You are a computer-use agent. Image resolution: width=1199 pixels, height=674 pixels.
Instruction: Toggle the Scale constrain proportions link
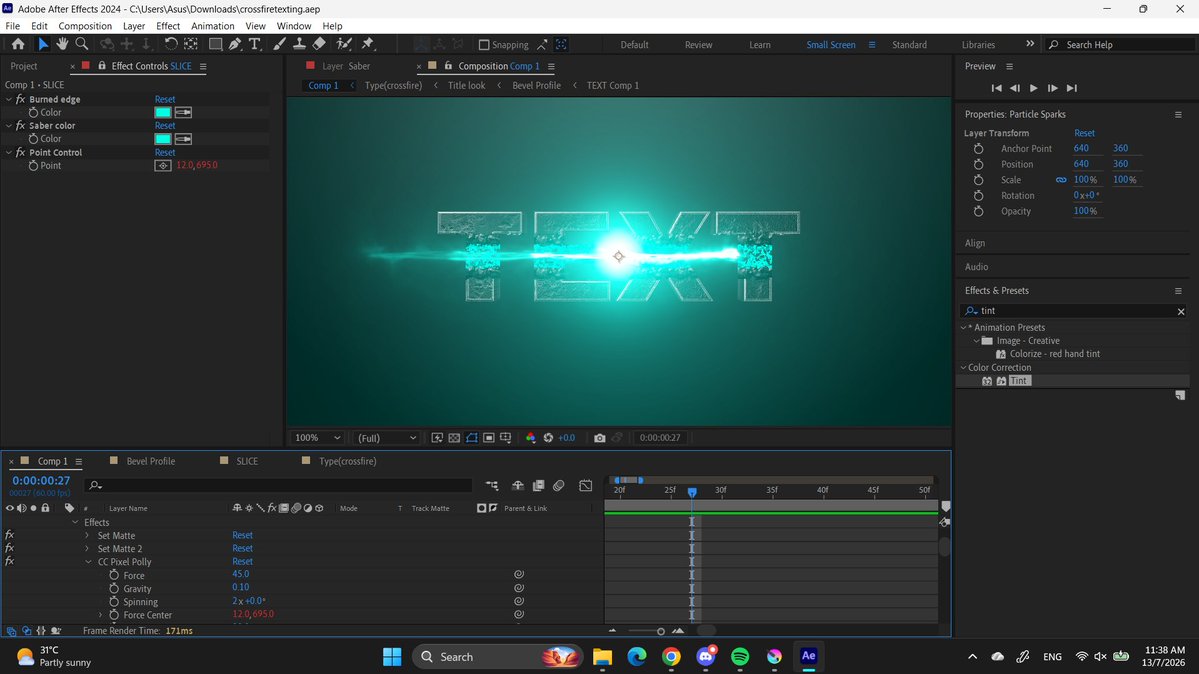click(1061, 180)
